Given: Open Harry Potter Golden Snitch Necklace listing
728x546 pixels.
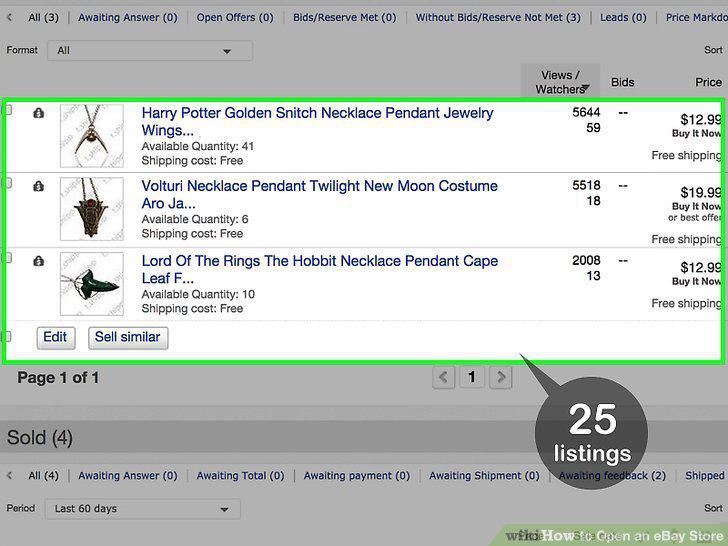Looking at the screenshot, I should click(317, 121).
